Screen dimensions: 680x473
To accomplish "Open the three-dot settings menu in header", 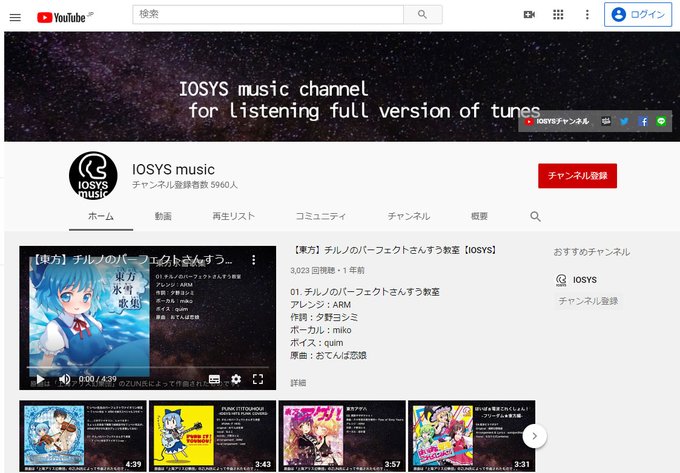I will coord(587,15).
